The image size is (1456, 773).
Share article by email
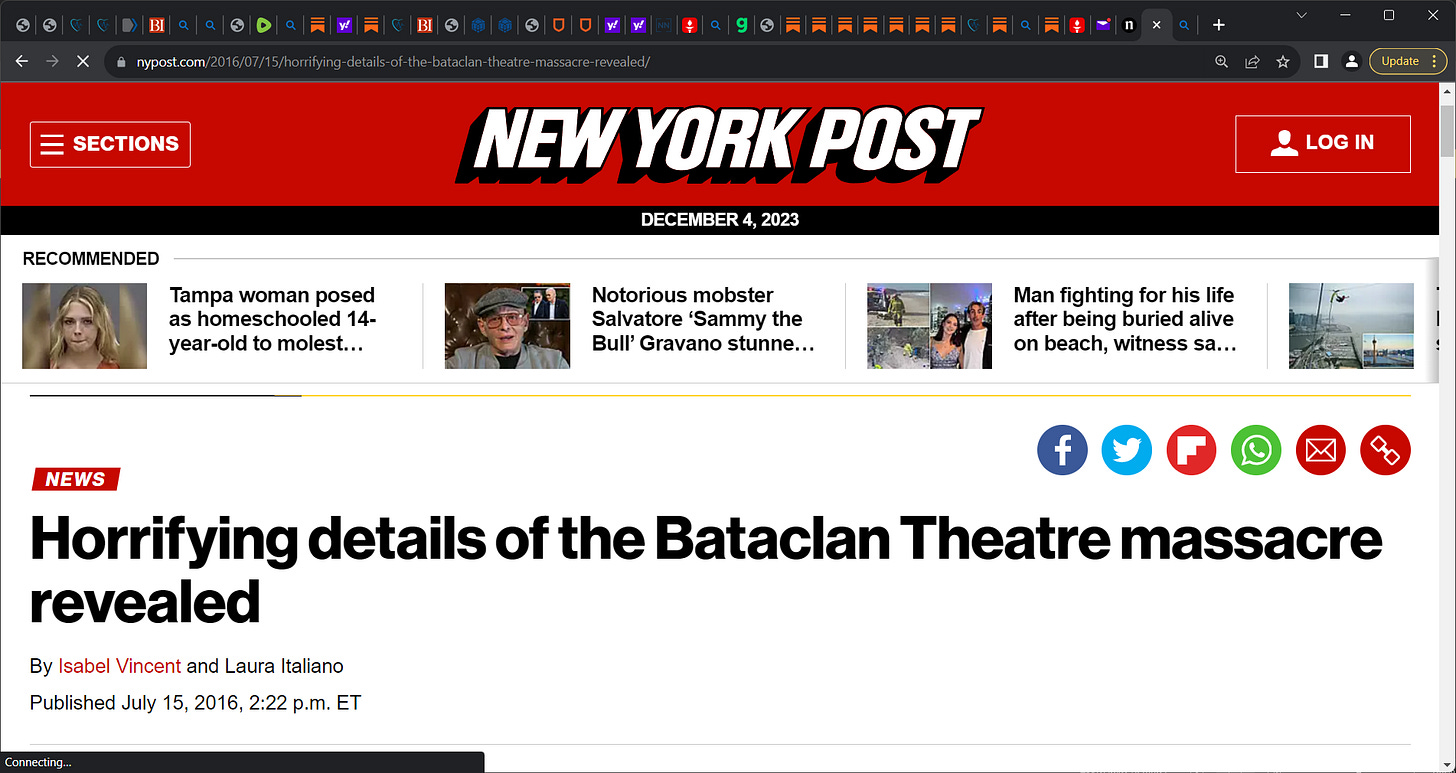pyautogui.click(x=1321, y=450)
